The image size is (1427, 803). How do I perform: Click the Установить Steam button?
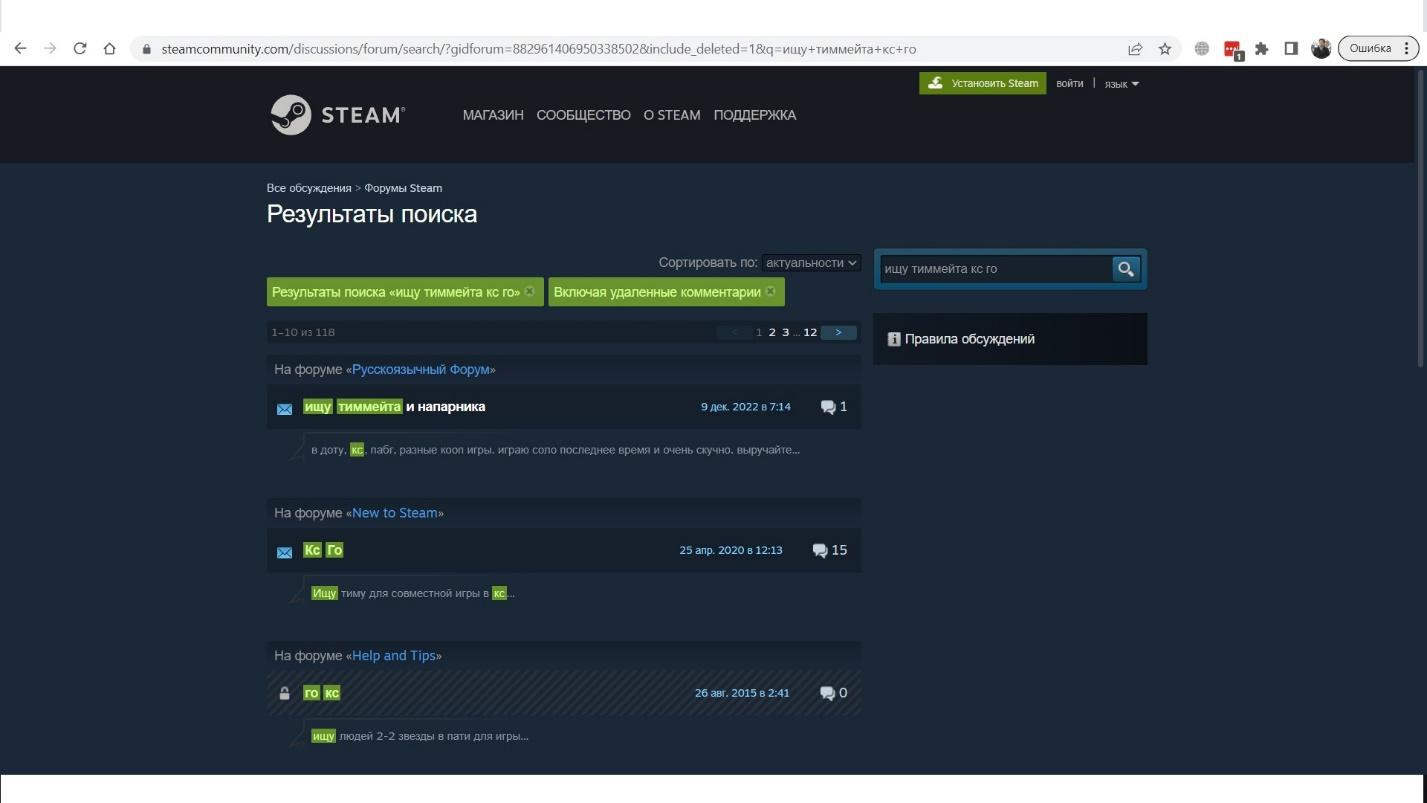pos(983,83)
